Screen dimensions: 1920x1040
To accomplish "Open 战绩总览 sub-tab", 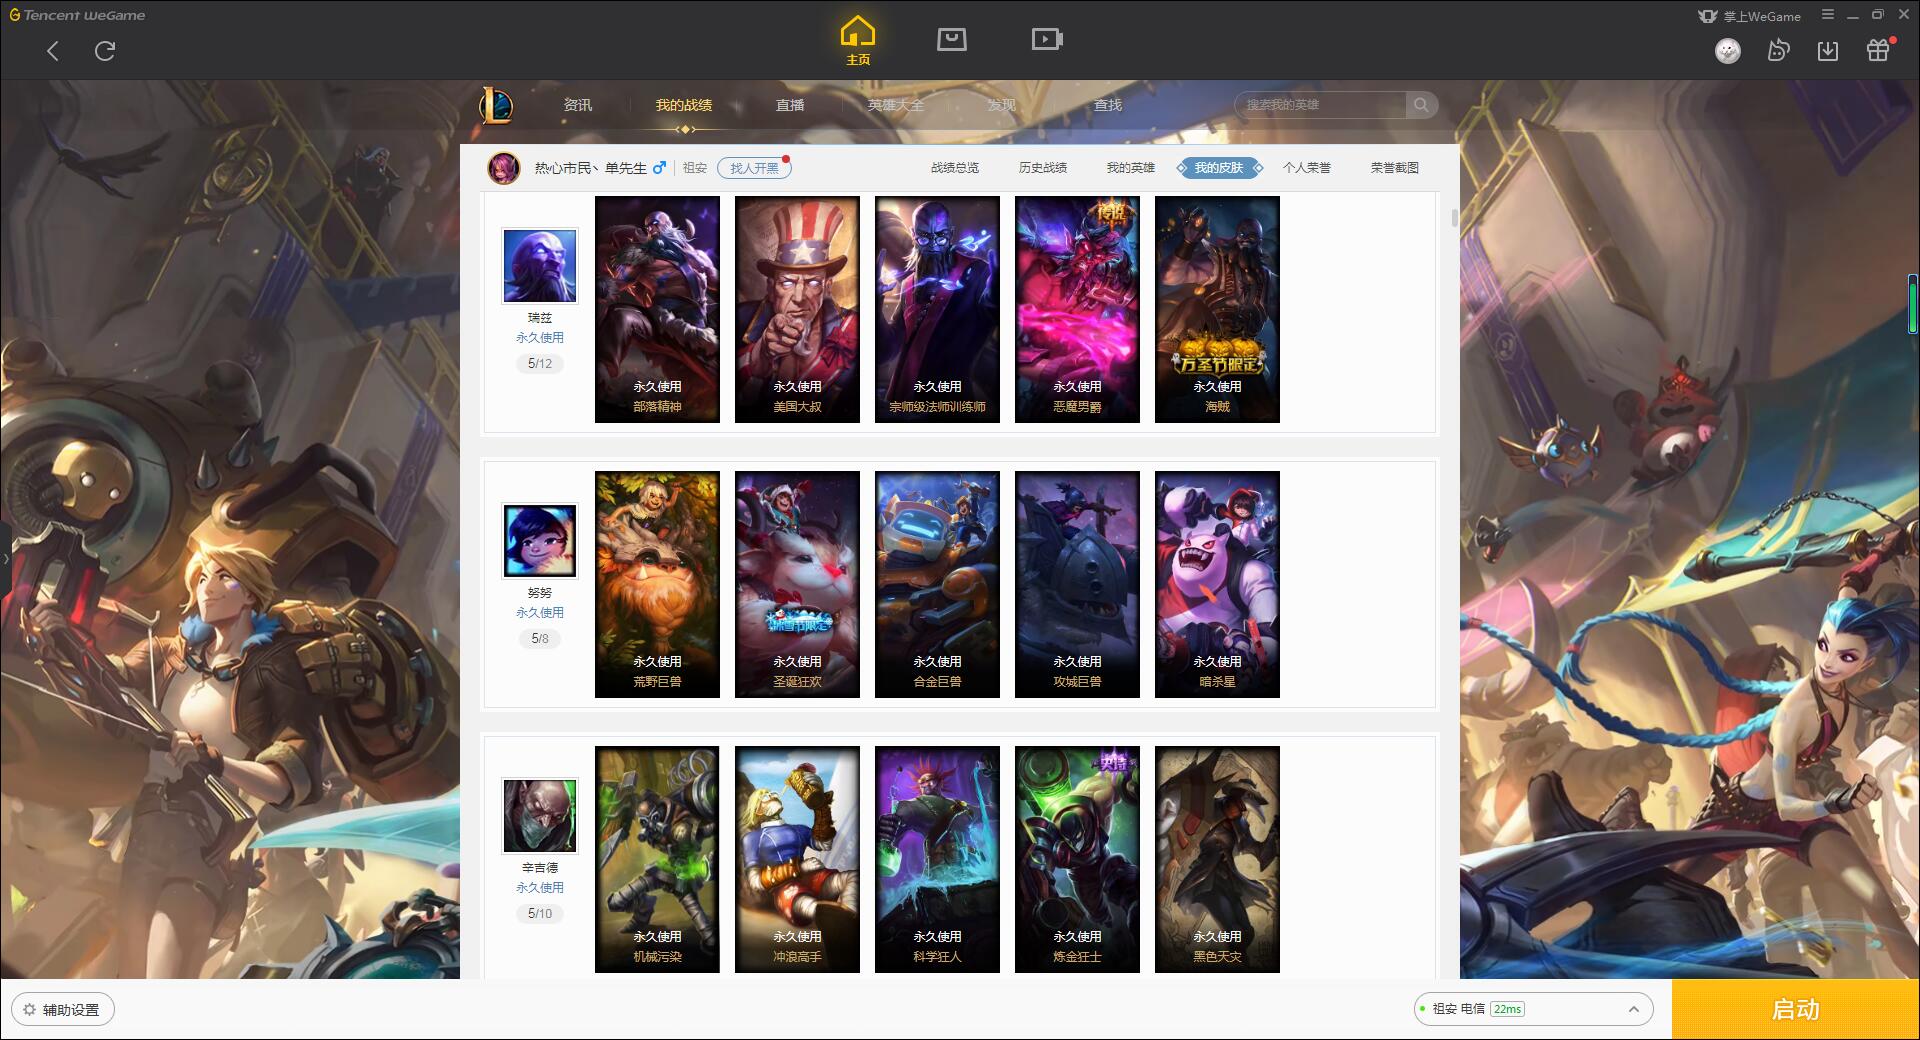I will click(955, 168).
